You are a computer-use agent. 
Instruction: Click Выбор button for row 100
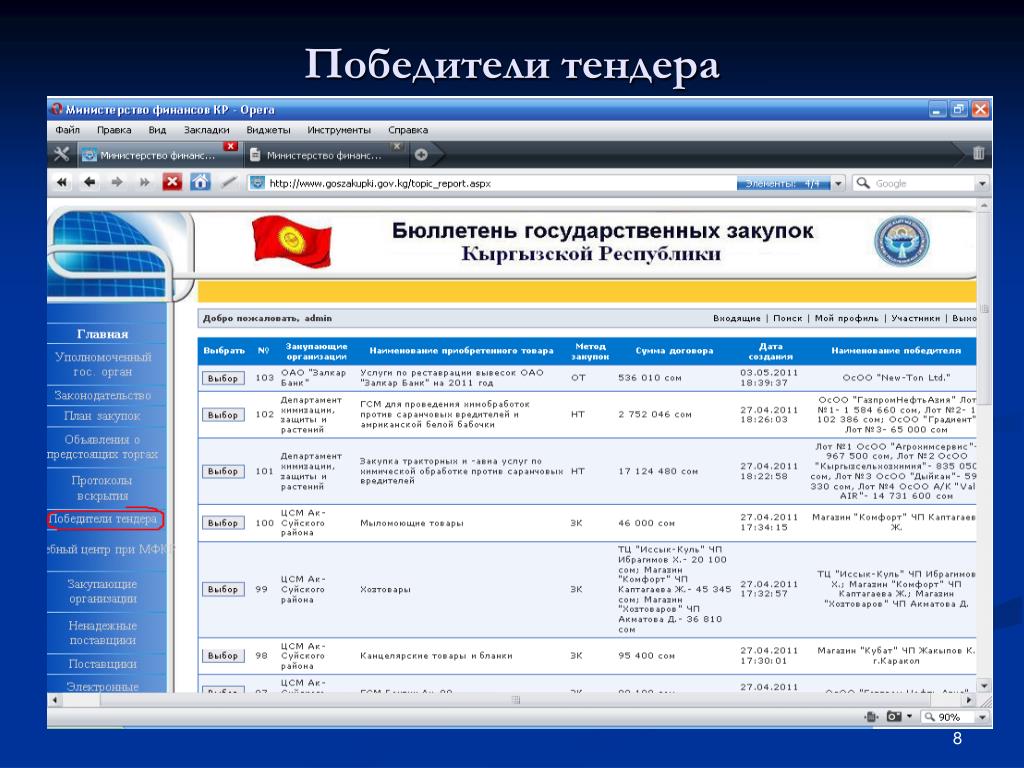(223, 522)
